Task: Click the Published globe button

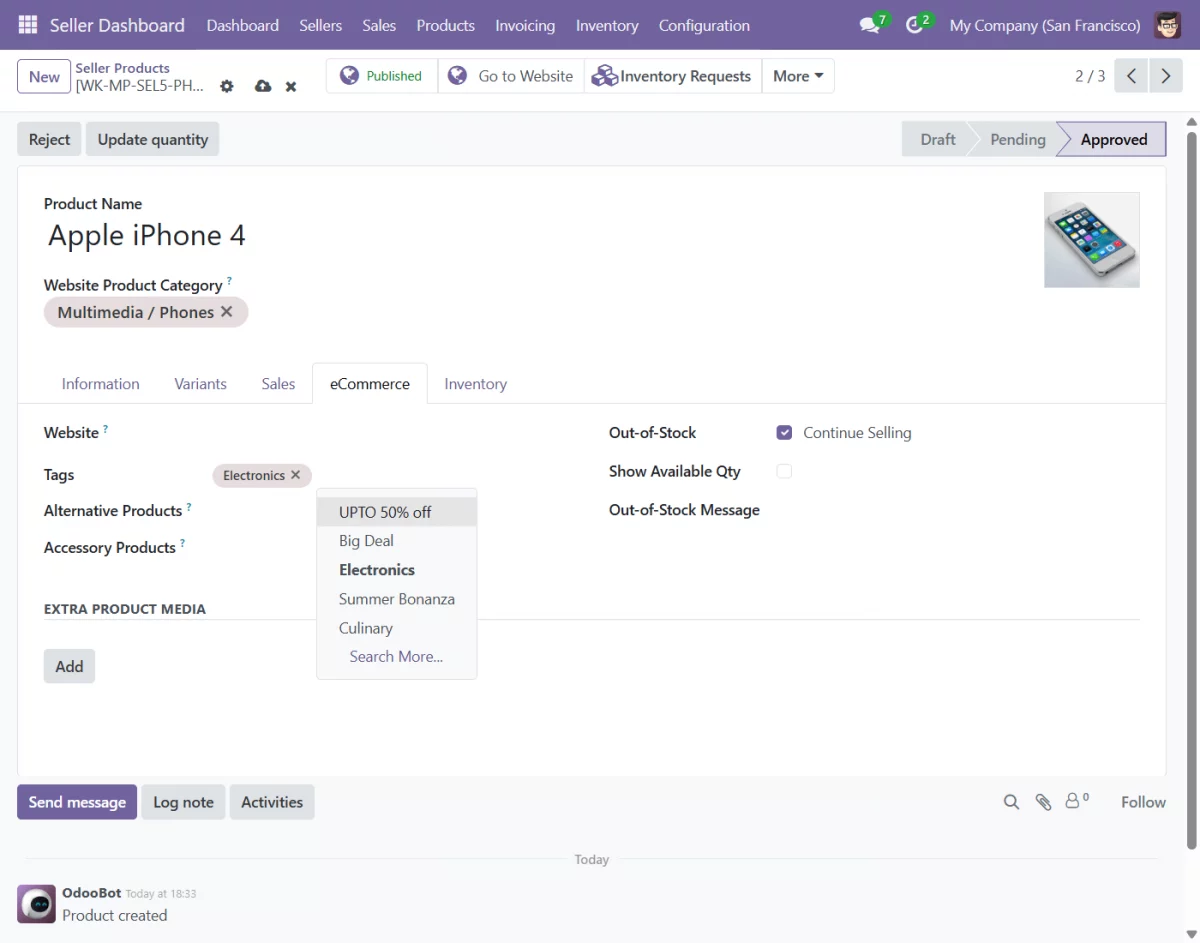Action: [382, 76]
